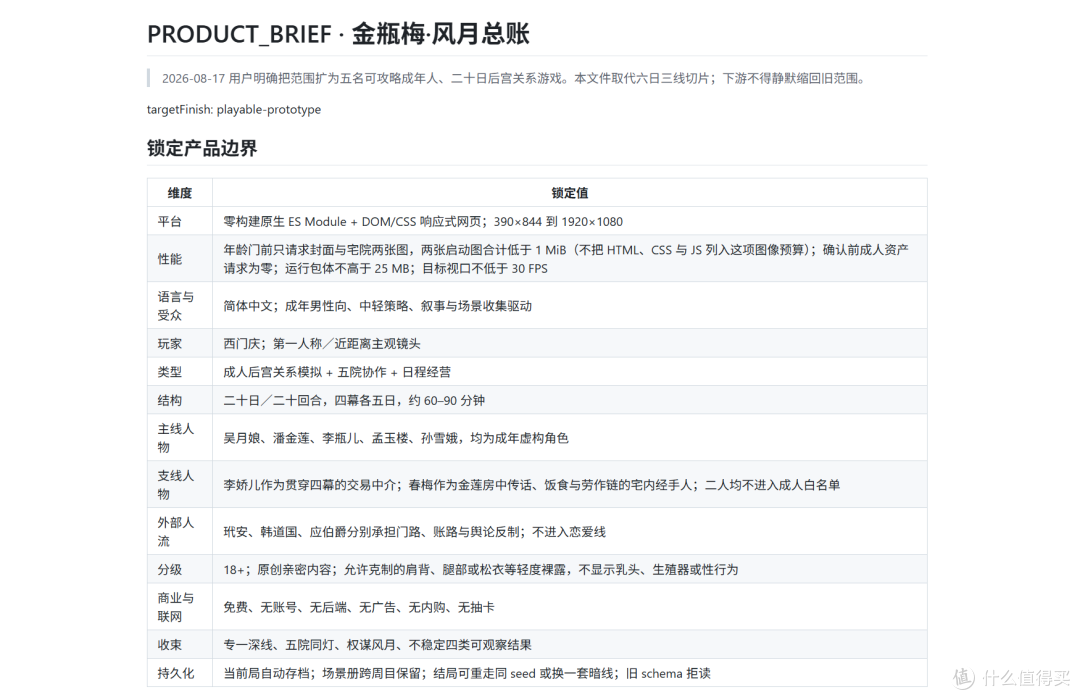This screenshot has height=700, width=1080.
Task: Click the cell starting with 当前局自动存档
Action: (570, 673)
